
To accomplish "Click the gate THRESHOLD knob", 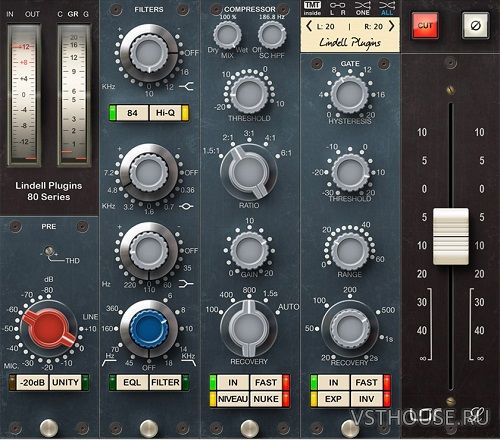I will (x=350, y=173).
